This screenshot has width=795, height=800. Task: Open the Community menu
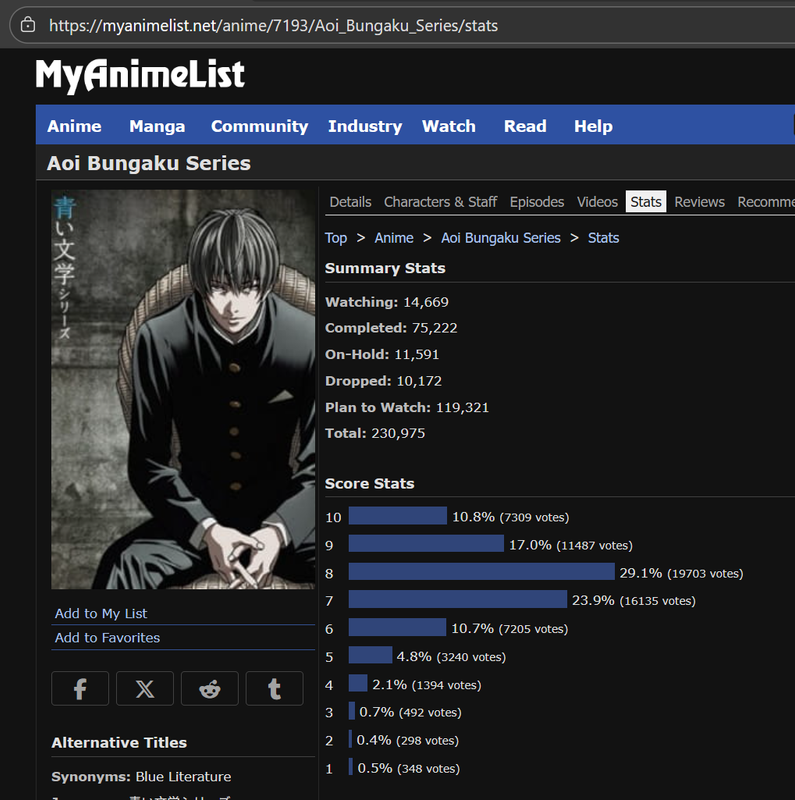pyautogui.click(x=260, y=126)
